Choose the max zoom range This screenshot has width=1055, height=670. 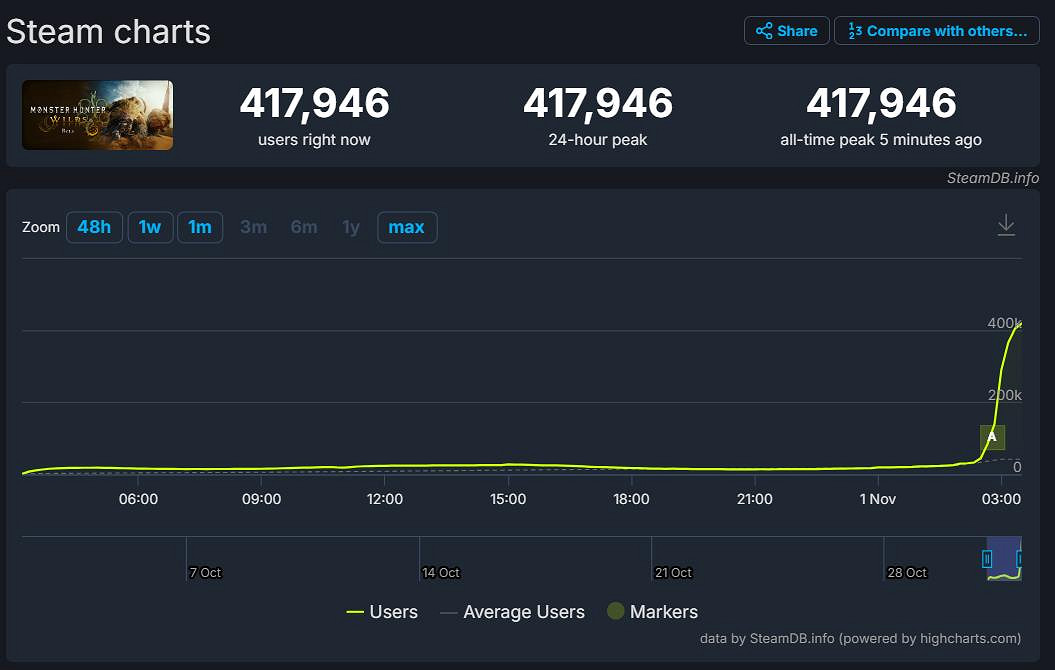click(406, 227)
